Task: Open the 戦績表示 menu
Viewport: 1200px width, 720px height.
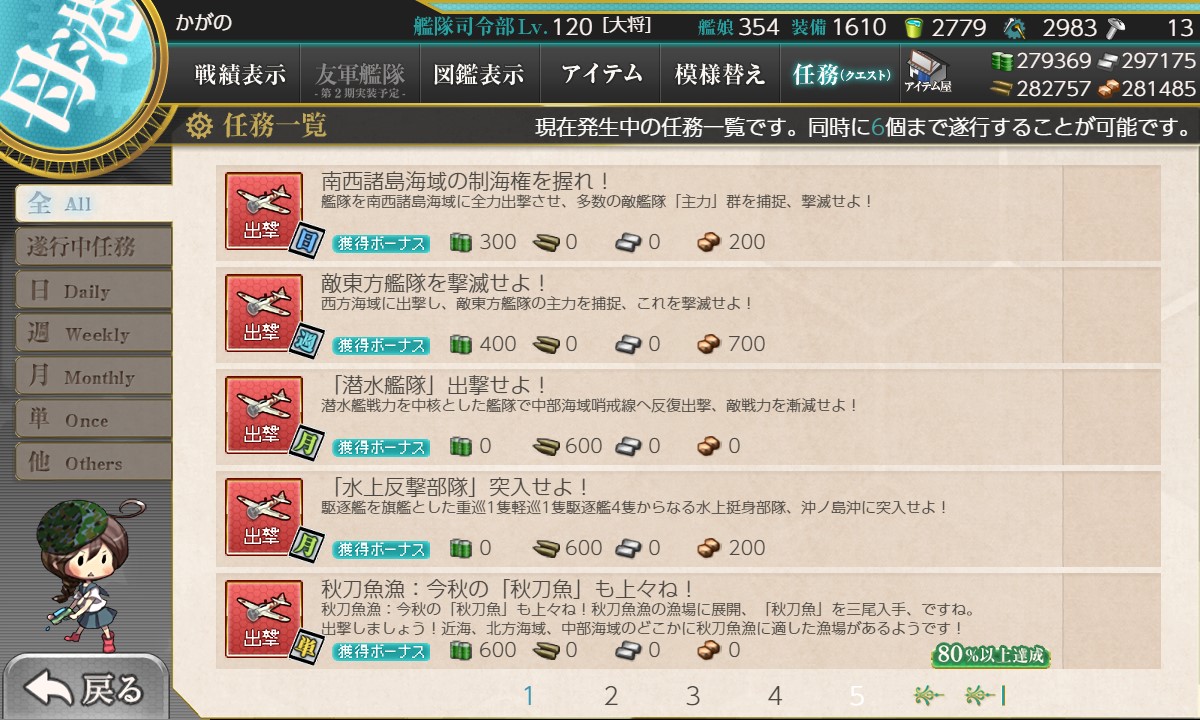Action: (x=240, y=74)
